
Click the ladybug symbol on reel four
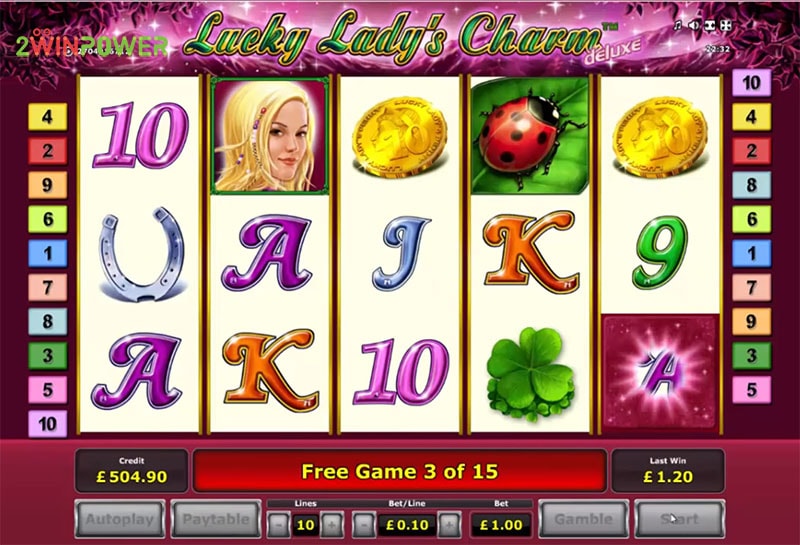pos(530,136)
